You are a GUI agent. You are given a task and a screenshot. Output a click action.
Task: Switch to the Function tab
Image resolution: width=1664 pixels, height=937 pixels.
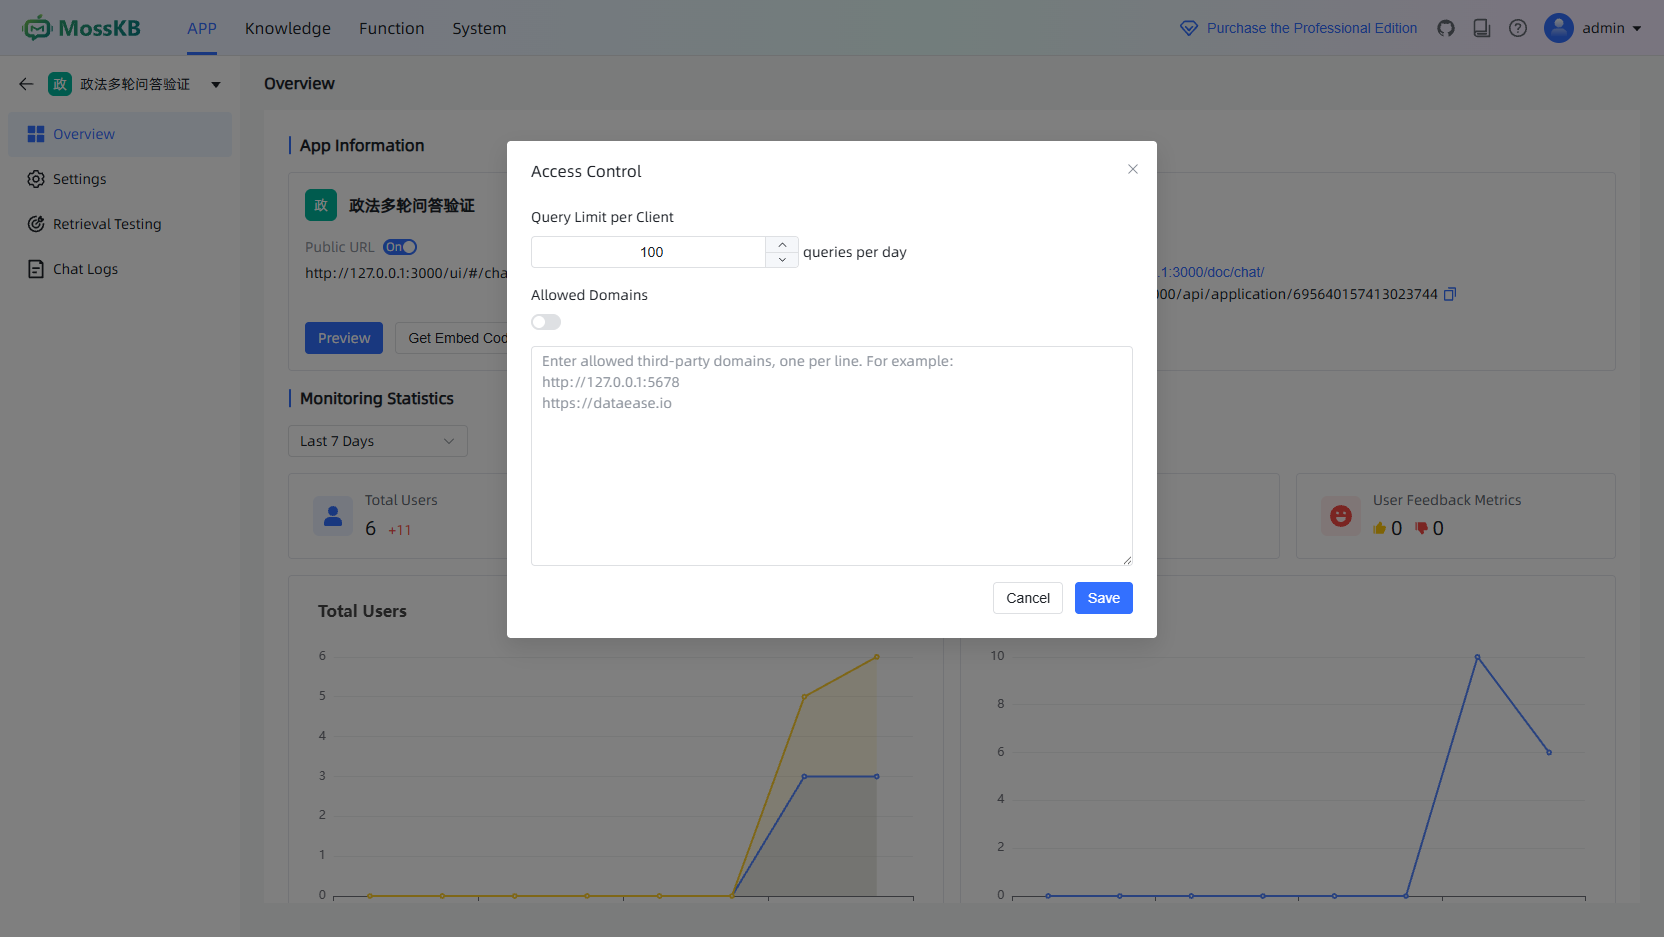pos(392,28)
